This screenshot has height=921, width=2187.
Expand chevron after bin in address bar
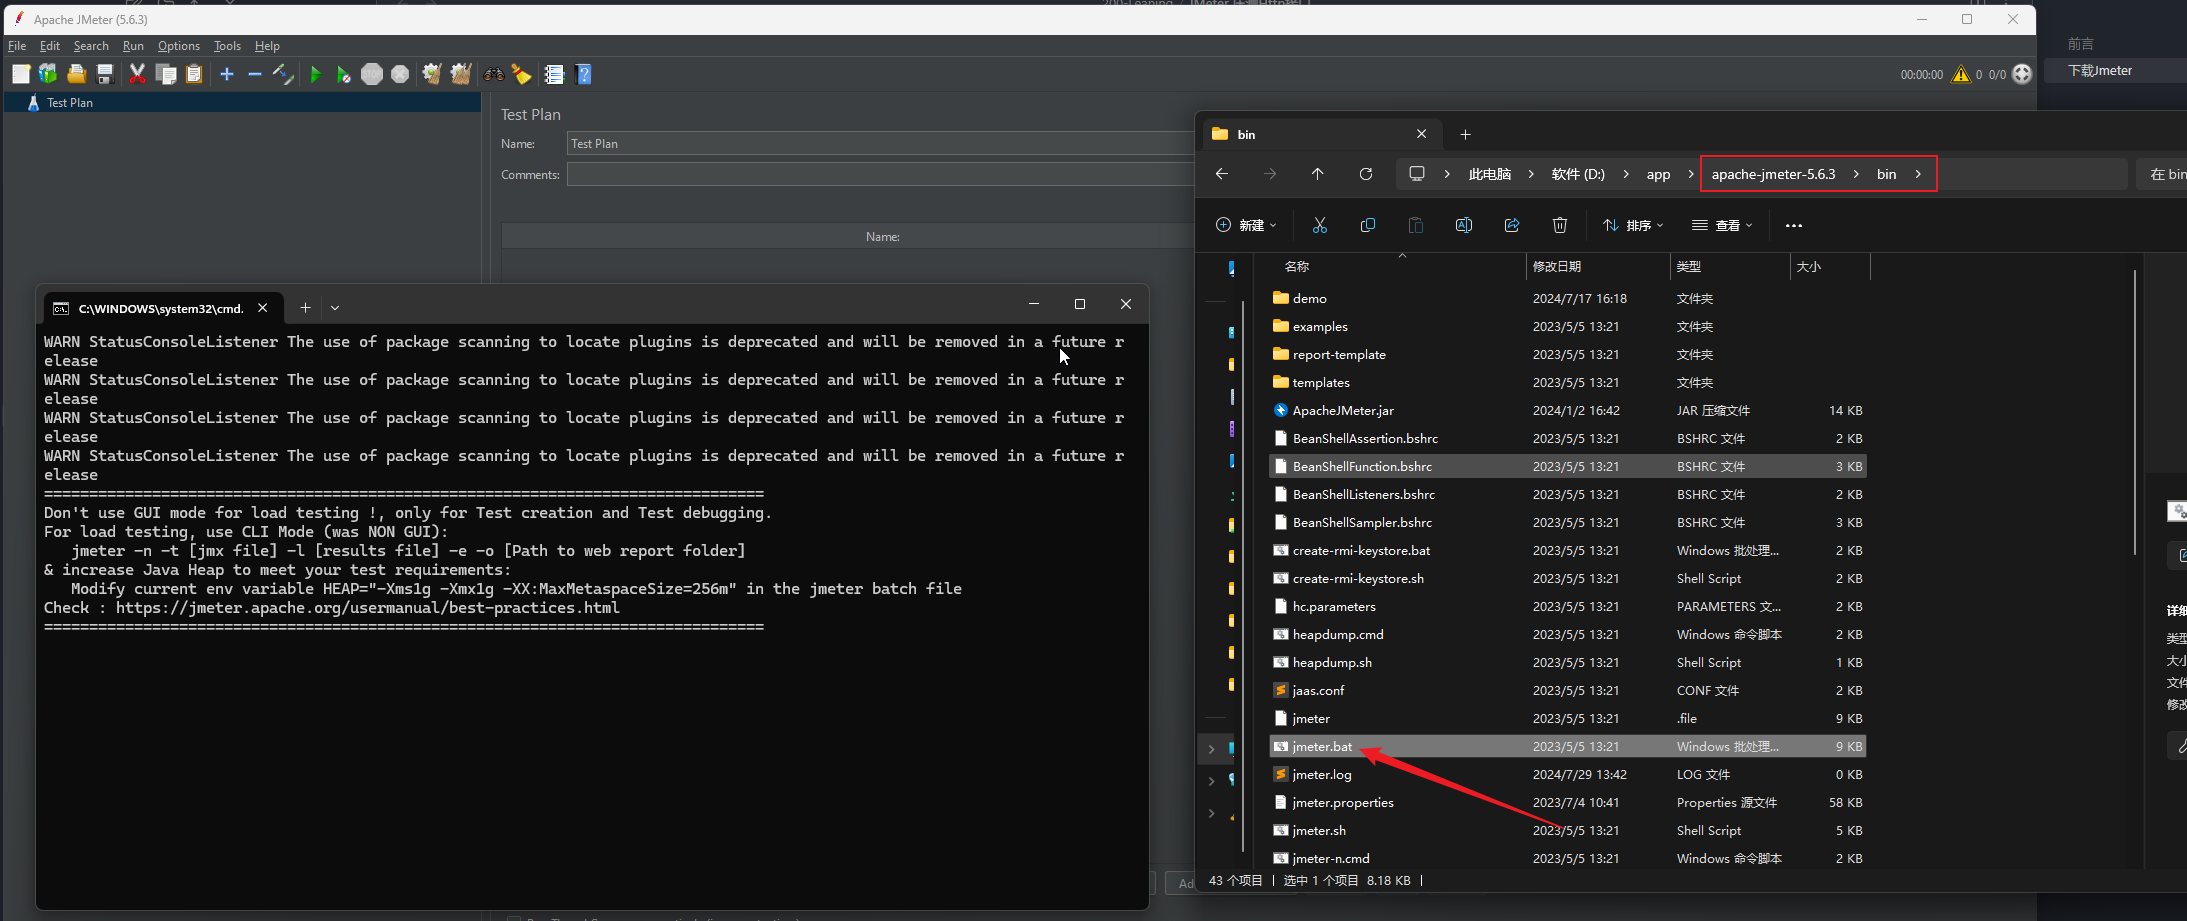click(x=1918, y=174)
